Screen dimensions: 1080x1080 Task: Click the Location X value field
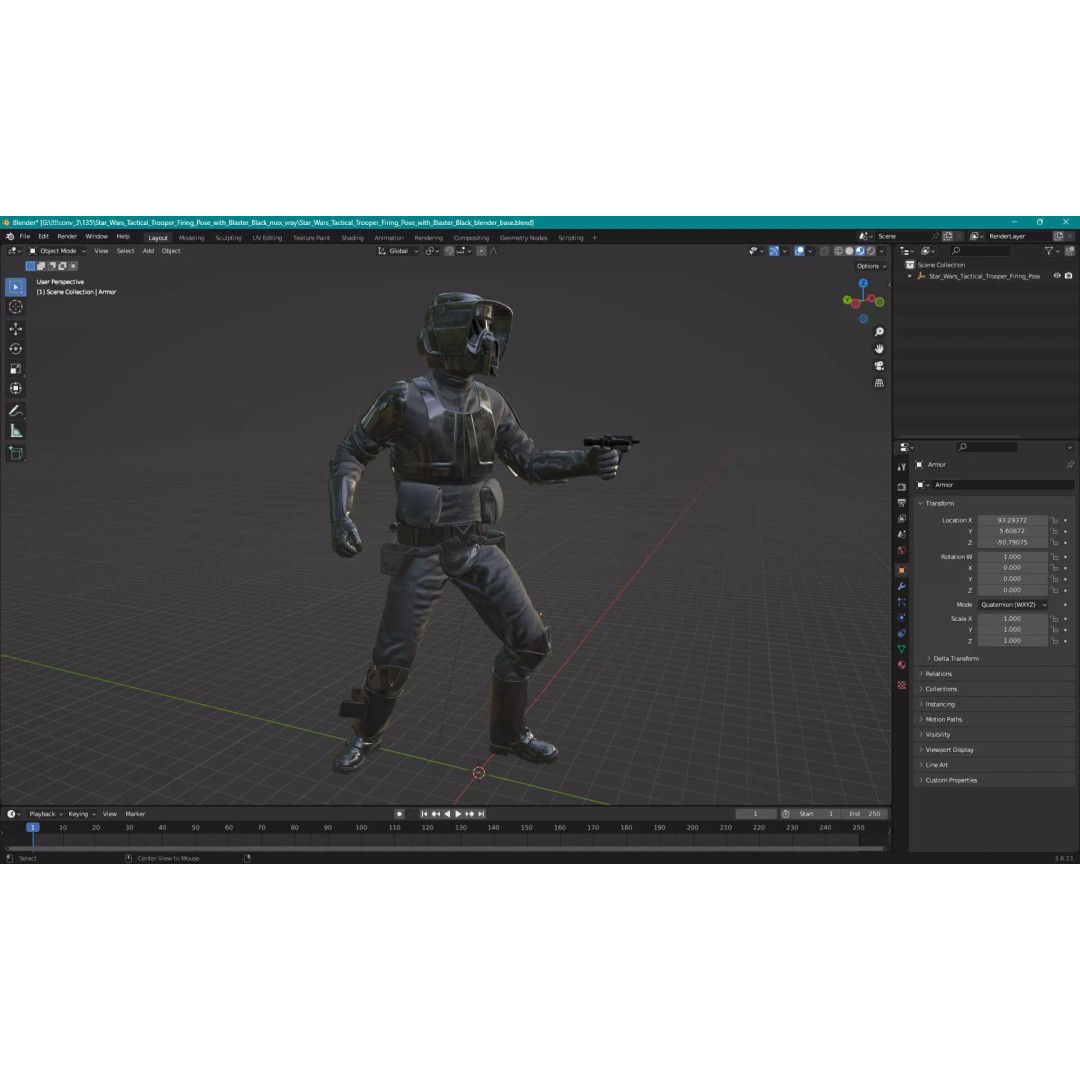pos(1012,521)
